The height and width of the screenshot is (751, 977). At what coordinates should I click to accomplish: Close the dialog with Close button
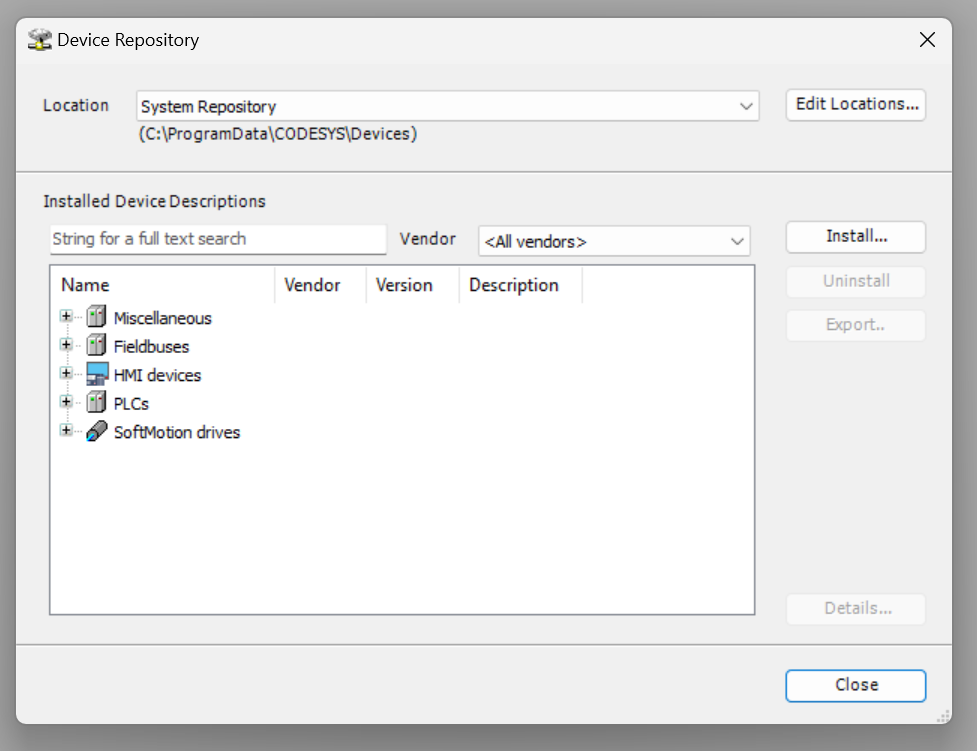pos(856,686)
